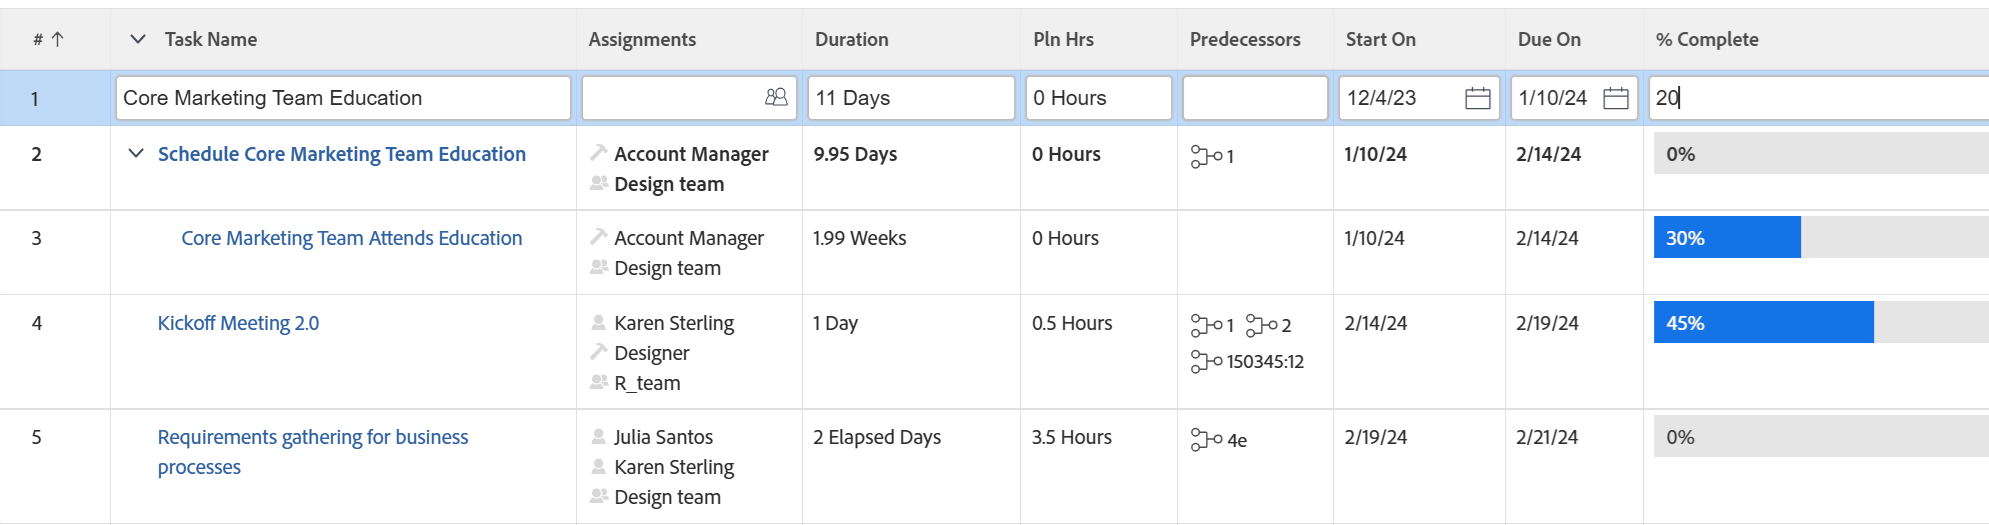
Task: Click the Task Name field containing Core Marketing Team Education
Action: tap(343, 98)
